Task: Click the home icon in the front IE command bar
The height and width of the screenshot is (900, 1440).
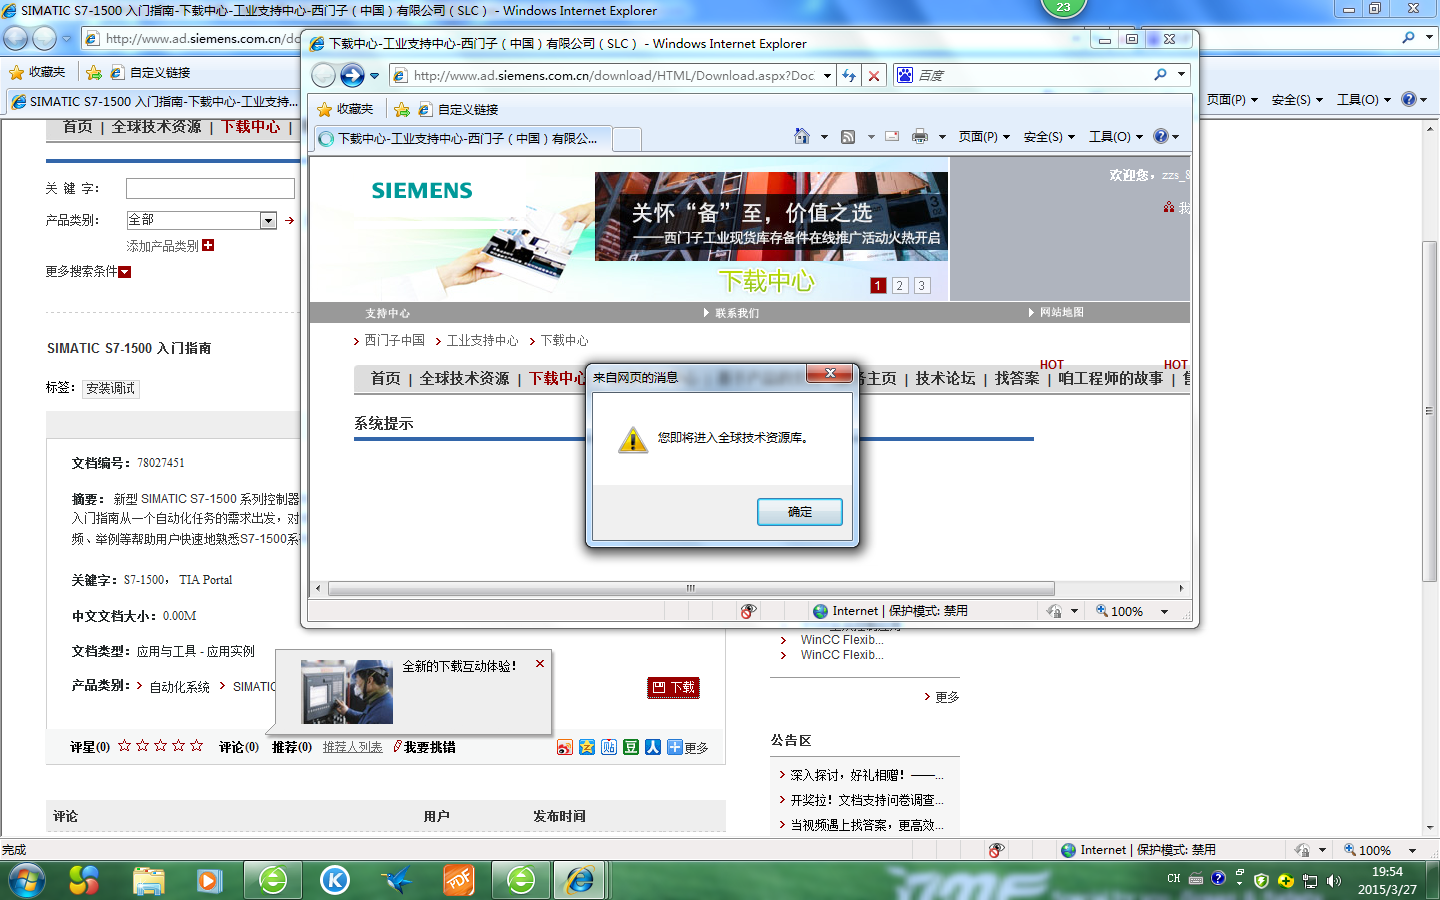Action: pyautogui.click(x=802, y=136)
